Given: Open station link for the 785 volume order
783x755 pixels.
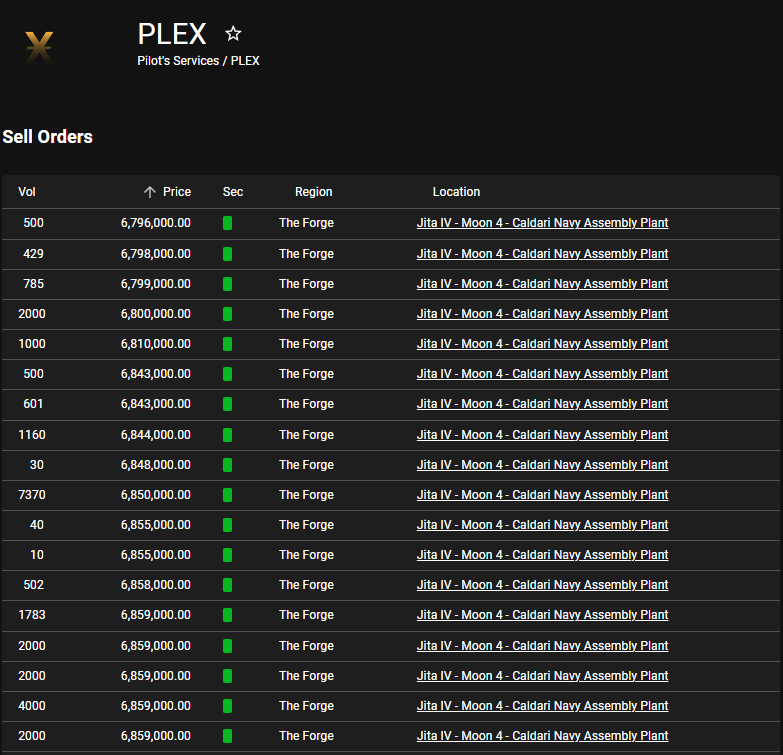Looking at the screenshot, I should 542,284.
